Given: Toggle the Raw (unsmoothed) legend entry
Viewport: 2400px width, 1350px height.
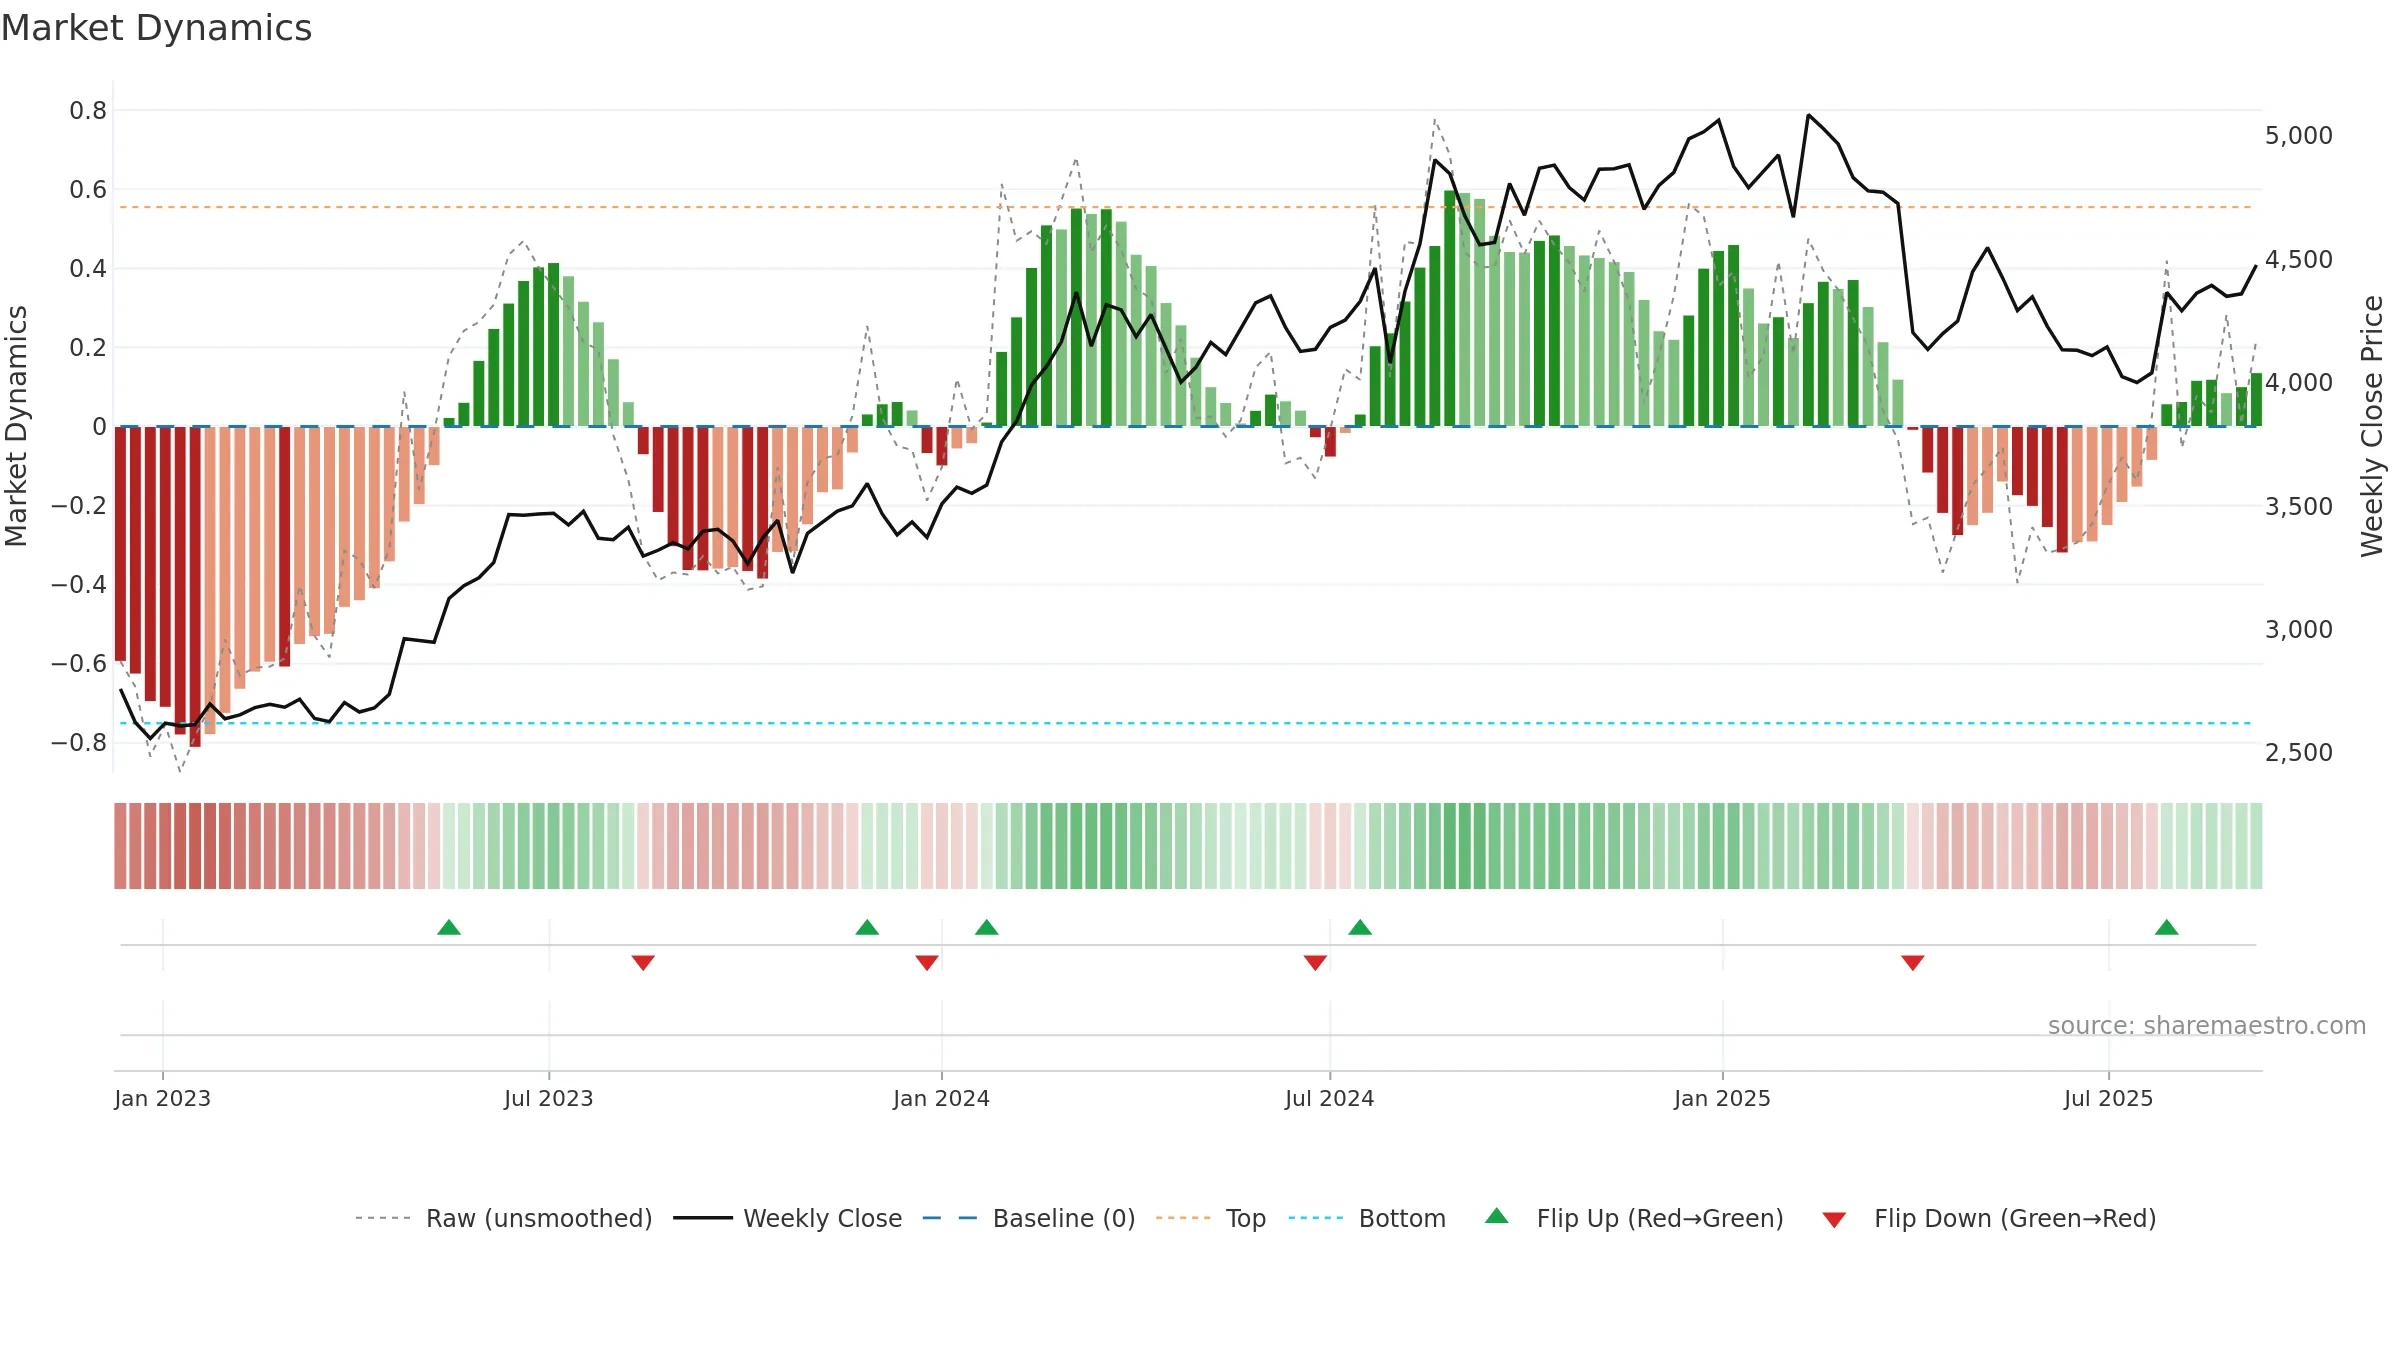Looking at the screenshot, I should [x=503, y=1218].
